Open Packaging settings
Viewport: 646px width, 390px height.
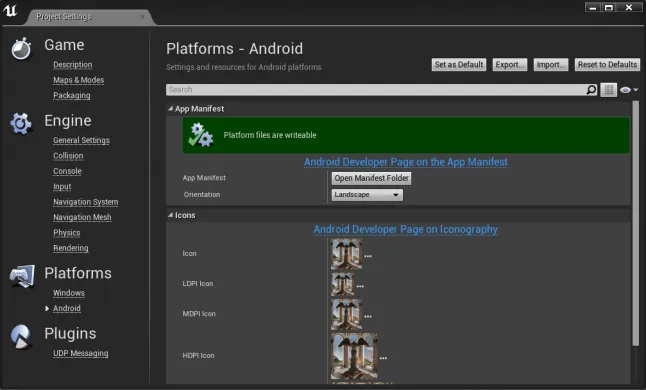[x=72, y=95]
